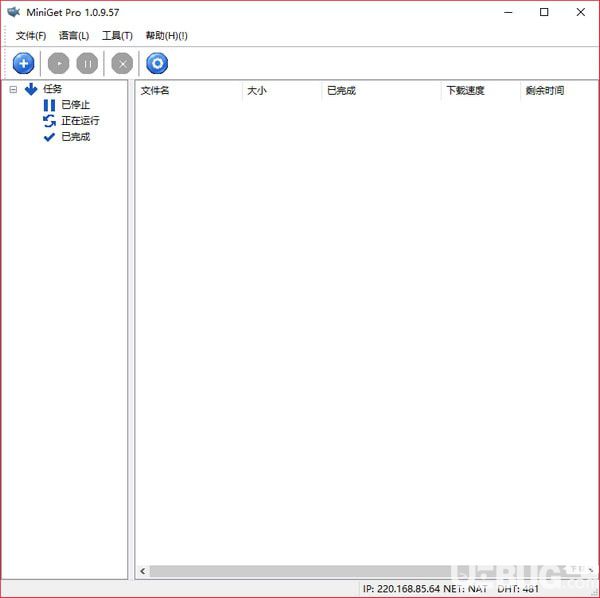Select the 已停止 tree item
Viewport: 600px width, 598px height.
(x=76, y=104)
